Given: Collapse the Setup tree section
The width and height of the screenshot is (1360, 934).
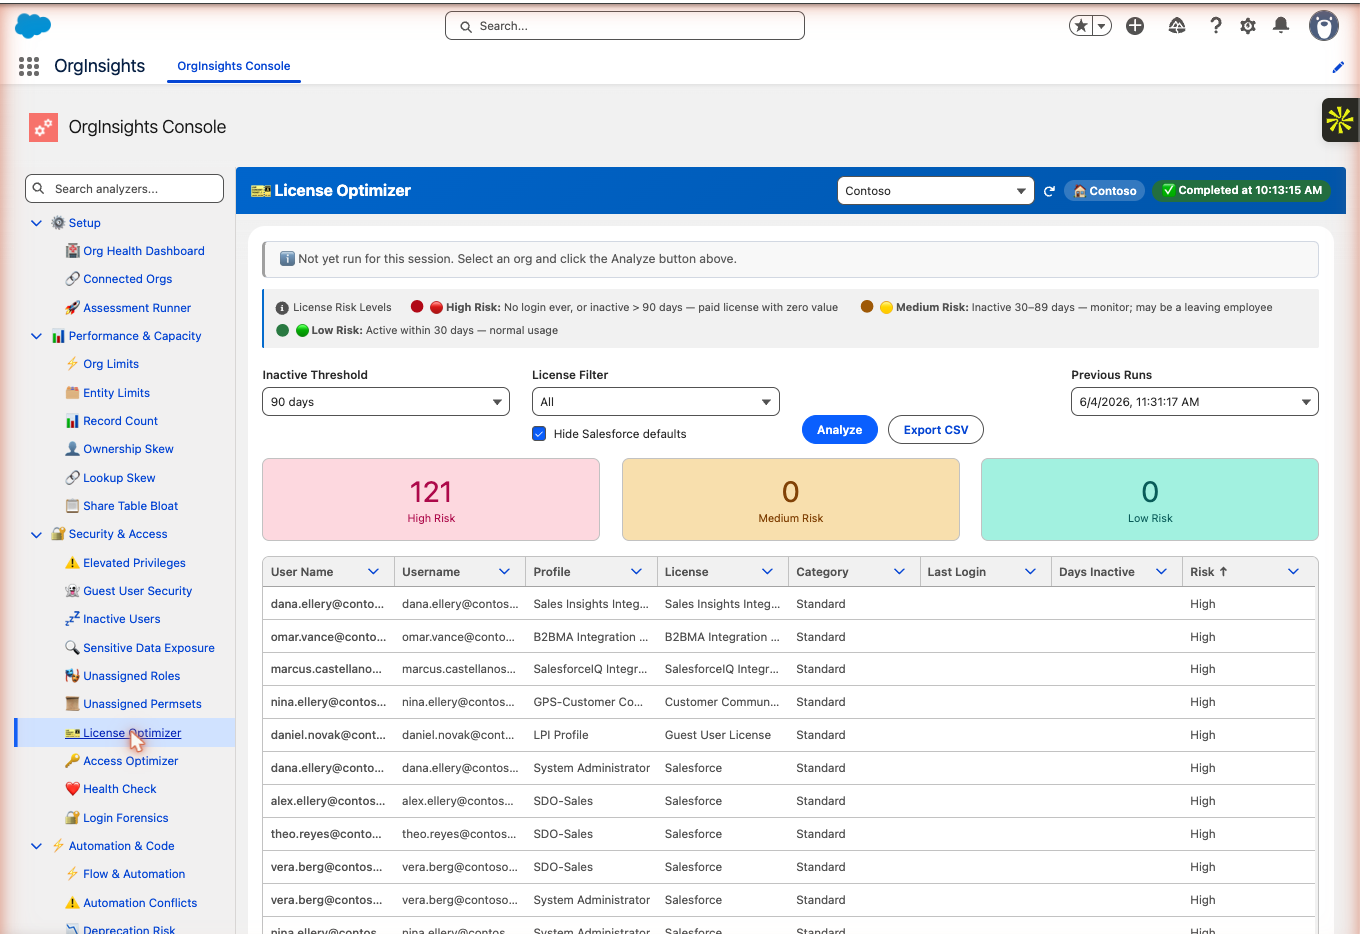Looking at the screenshot, I should click(x=36, y=223).
